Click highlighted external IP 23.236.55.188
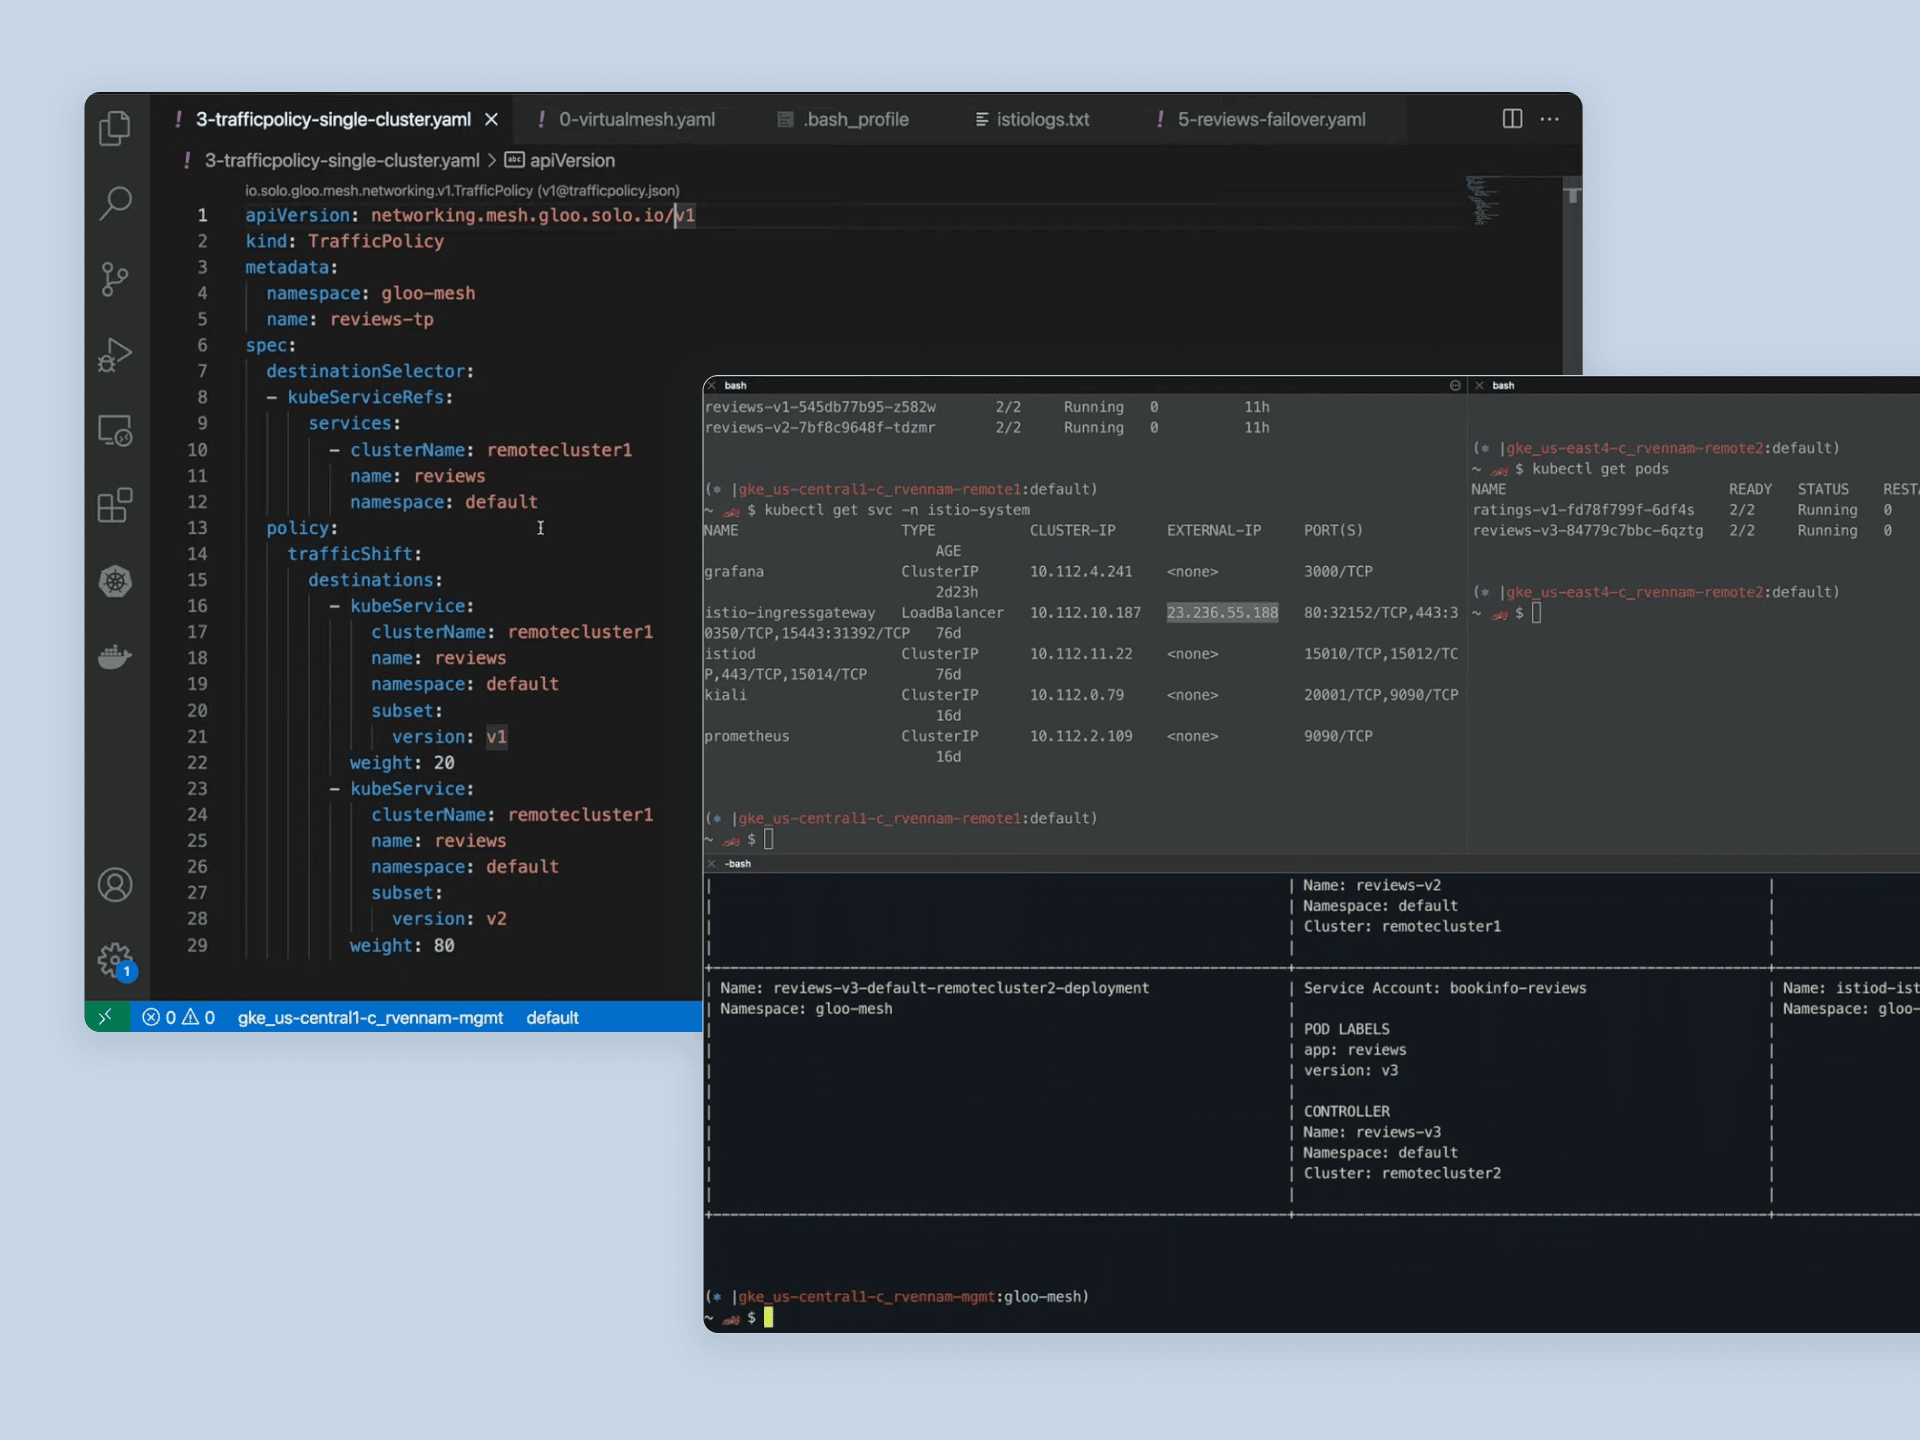1920x1440 pixels. [1222, 612]
